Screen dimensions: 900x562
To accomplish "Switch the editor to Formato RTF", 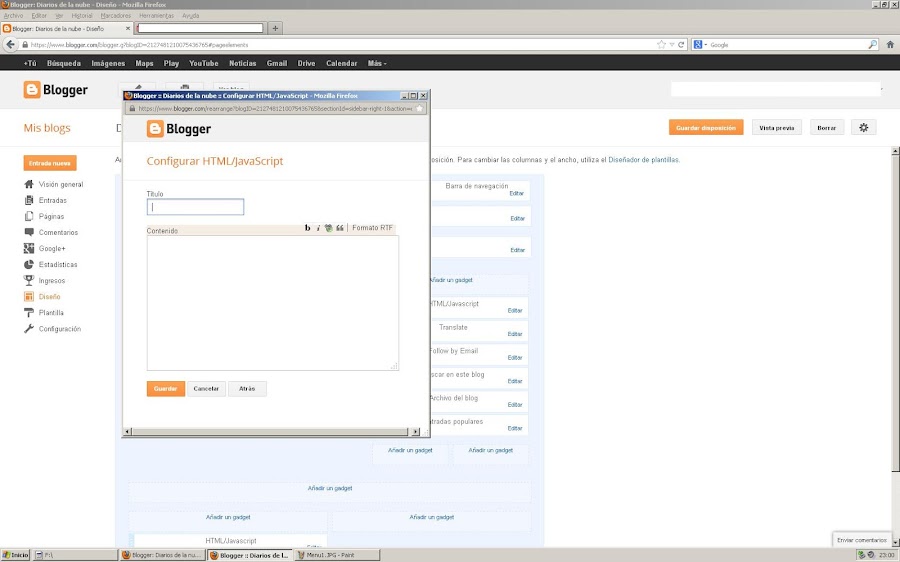I will pos(373,228).
